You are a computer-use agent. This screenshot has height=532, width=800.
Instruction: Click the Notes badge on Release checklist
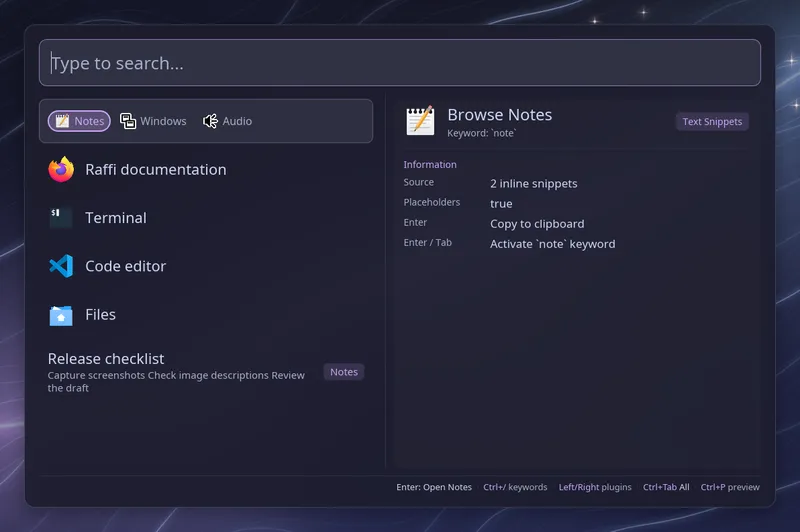(x=344, y=372)
